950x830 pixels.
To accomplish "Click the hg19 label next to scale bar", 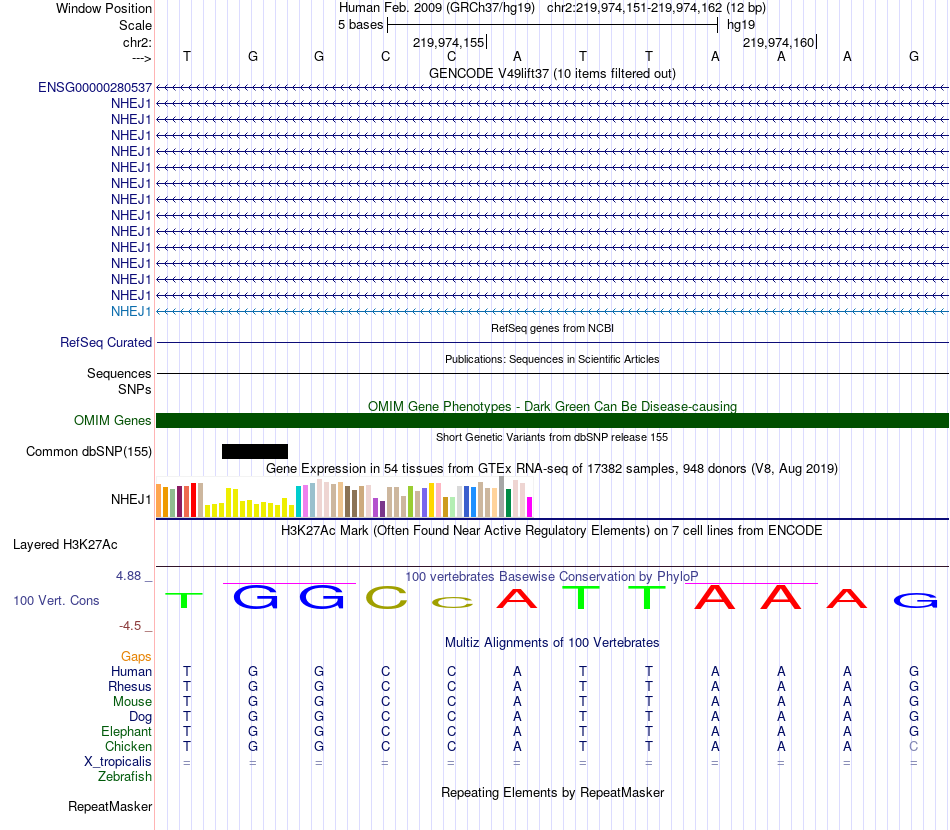I will [x=741, y=25].
